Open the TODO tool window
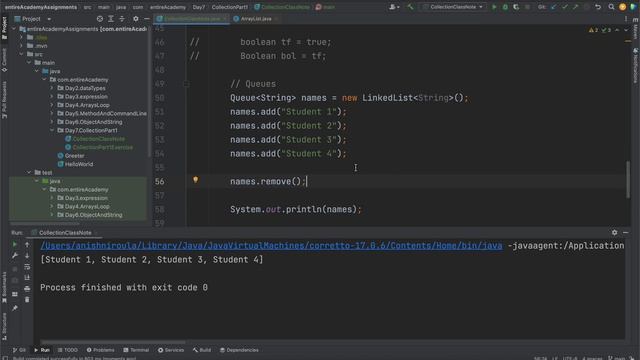This screenshot has width=640, height=360. tap(68, 350)
